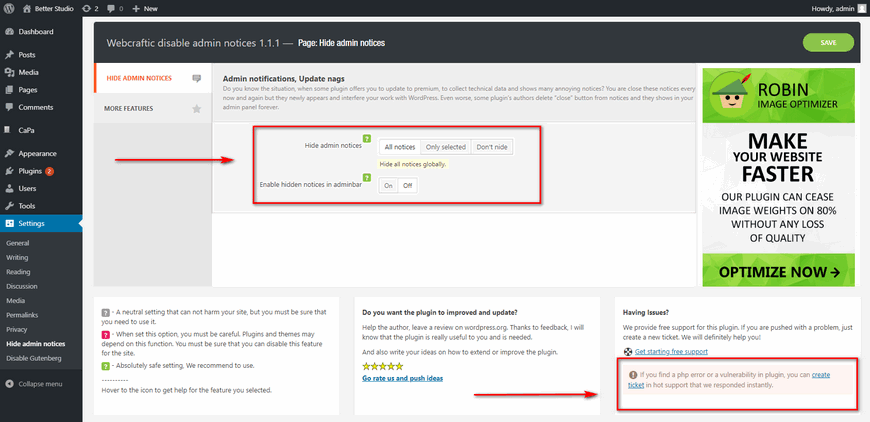
Task: Open the updates icon showing 2
Action: tap(87, 8)
